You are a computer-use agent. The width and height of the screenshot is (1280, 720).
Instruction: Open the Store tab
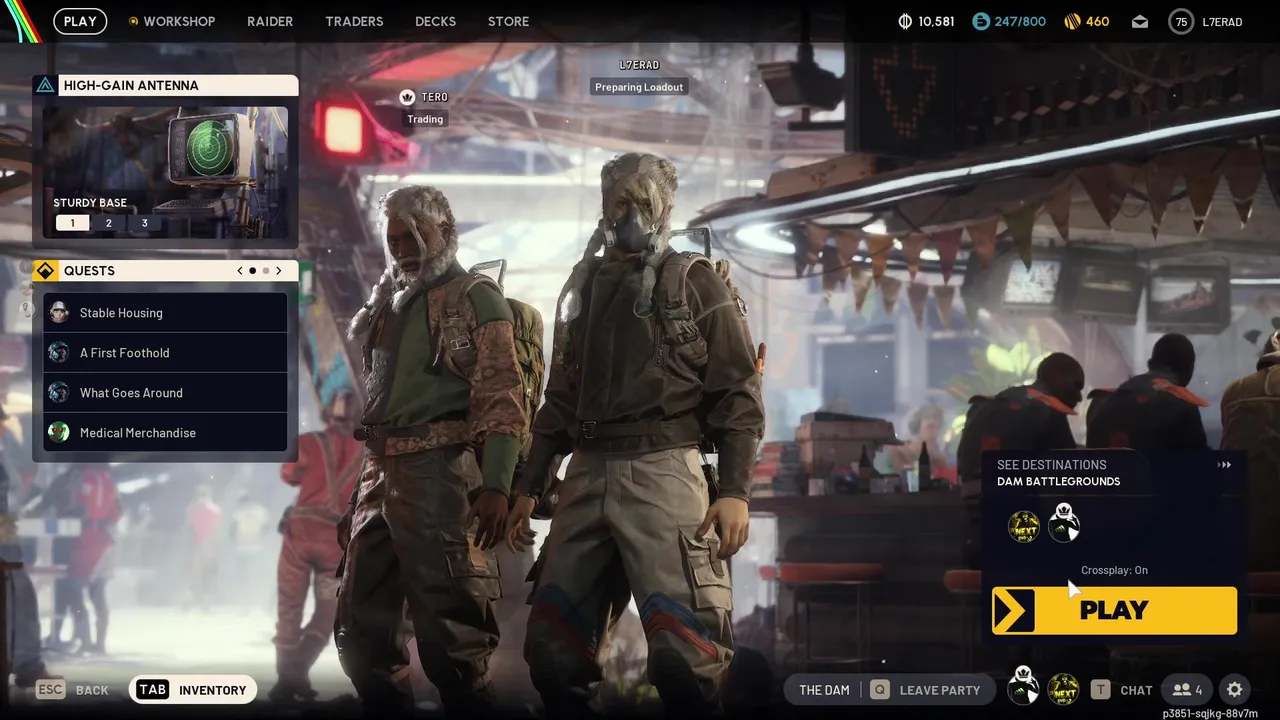[x=508, y=21]
